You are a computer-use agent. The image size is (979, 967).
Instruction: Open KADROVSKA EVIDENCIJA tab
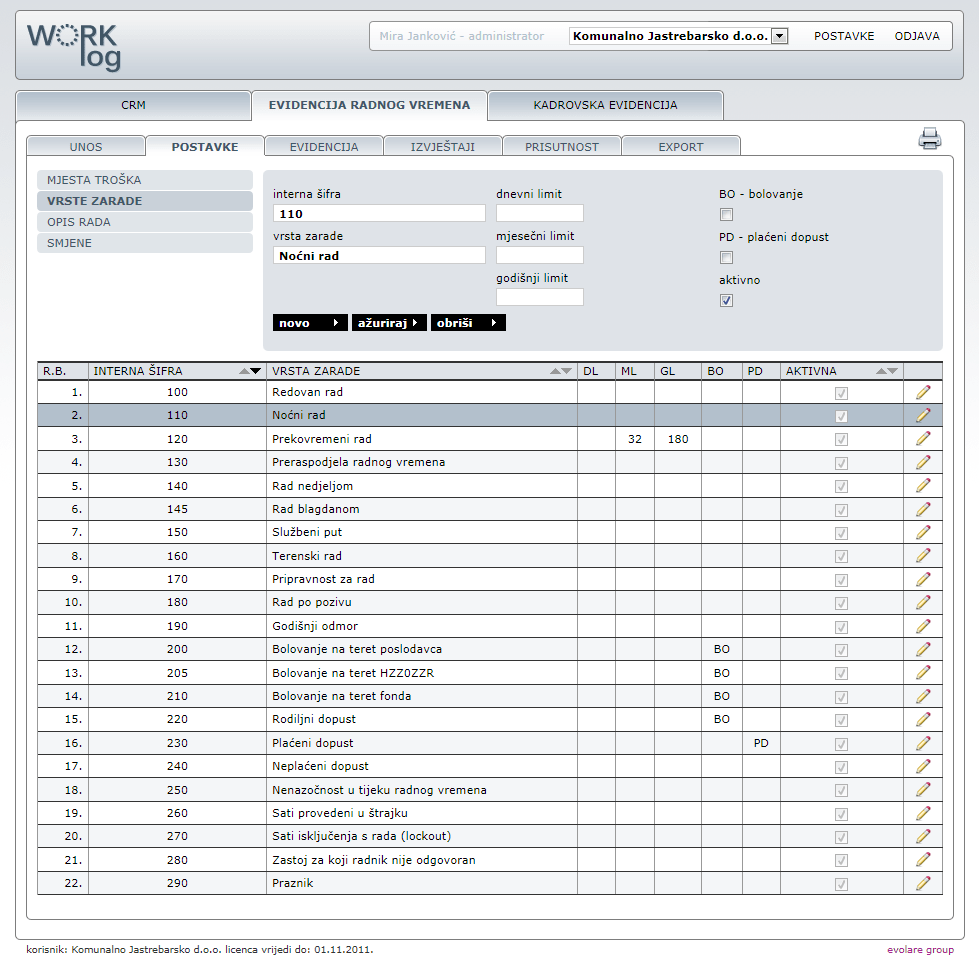tap(605, 106)
